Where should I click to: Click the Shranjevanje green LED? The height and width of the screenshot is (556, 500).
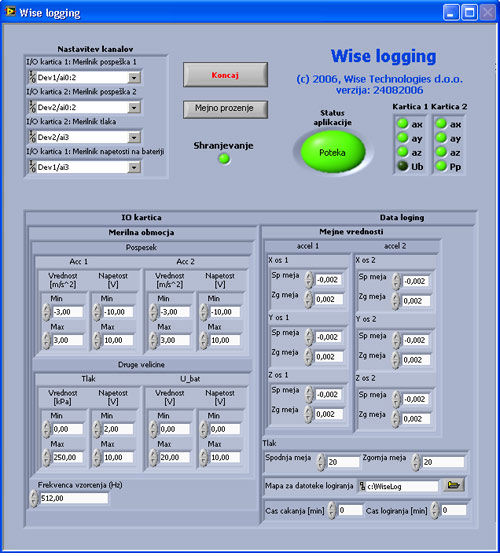coord(224,159)
